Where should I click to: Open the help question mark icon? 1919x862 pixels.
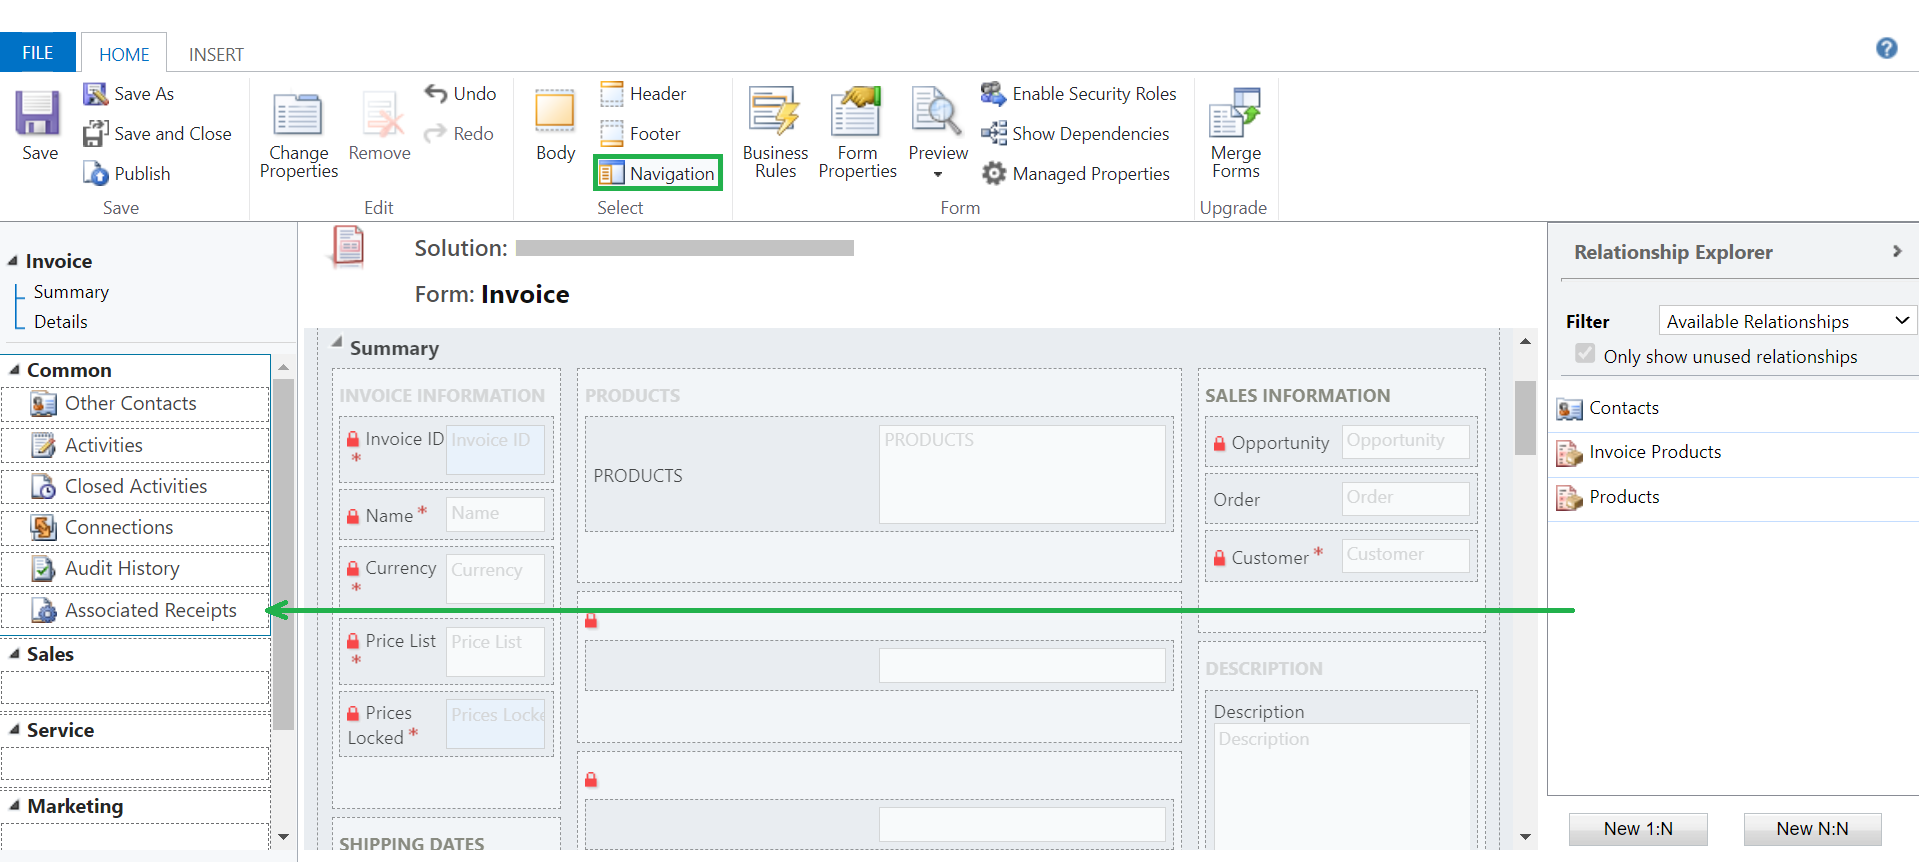[x=1886, y=48]
